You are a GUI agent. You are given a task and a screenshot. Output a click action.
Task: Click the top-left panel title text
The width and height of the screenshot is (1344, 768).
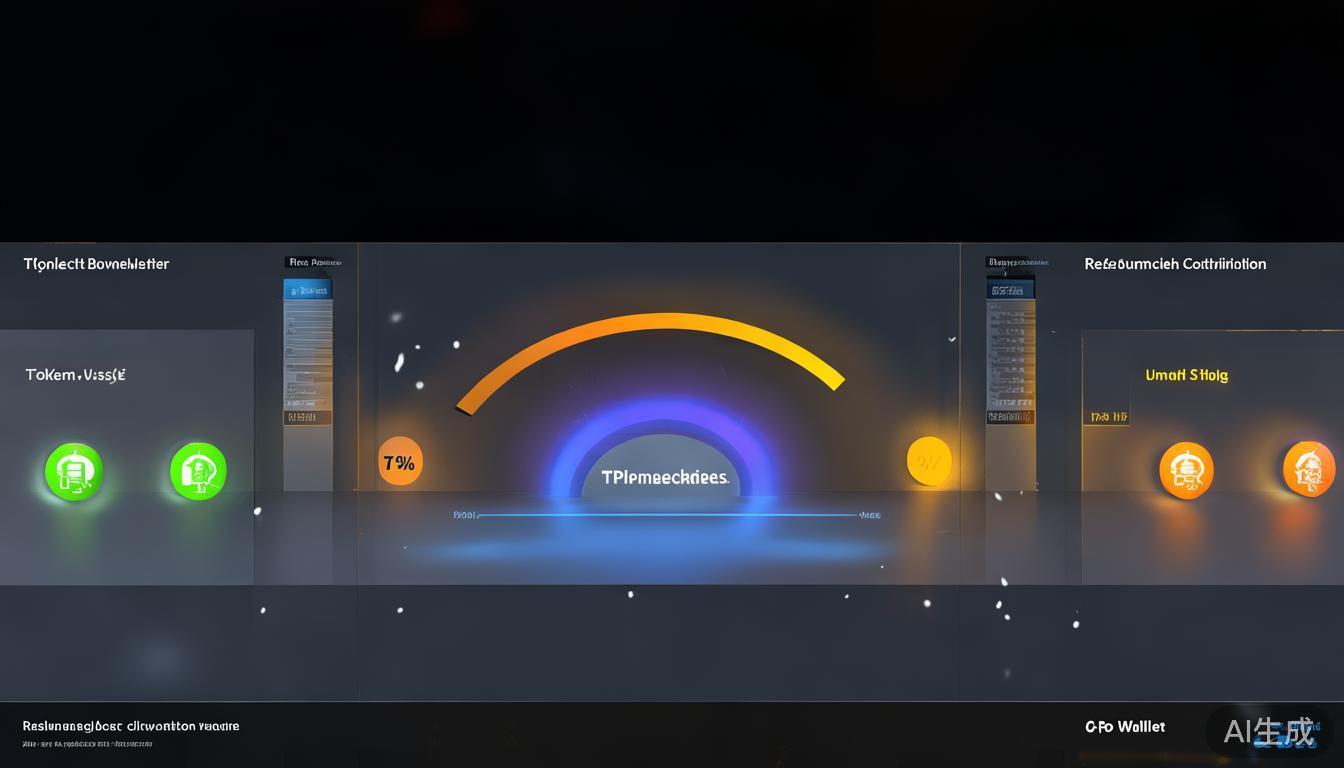(x=96, y=264)
